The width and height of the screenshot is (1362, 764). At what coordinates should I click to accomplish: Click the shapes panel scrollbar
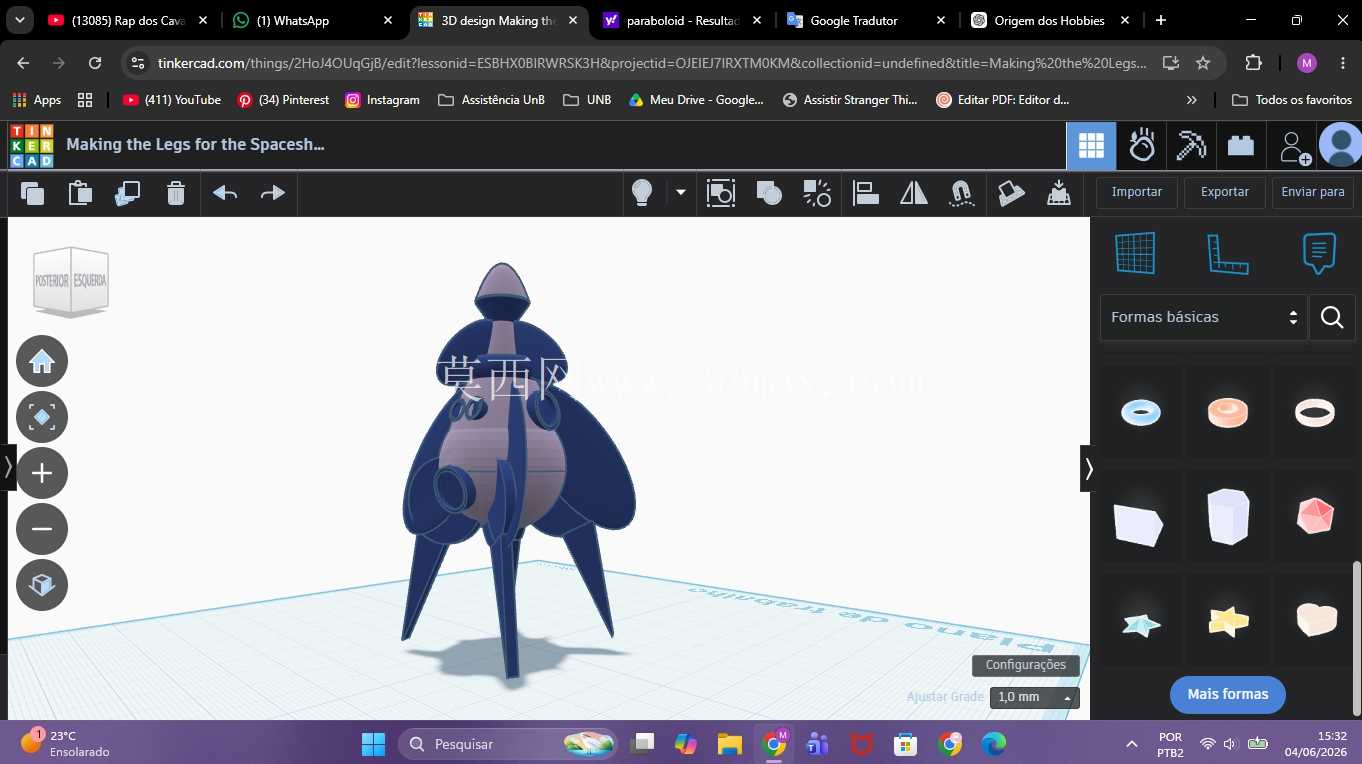(x=1357, y=638)
